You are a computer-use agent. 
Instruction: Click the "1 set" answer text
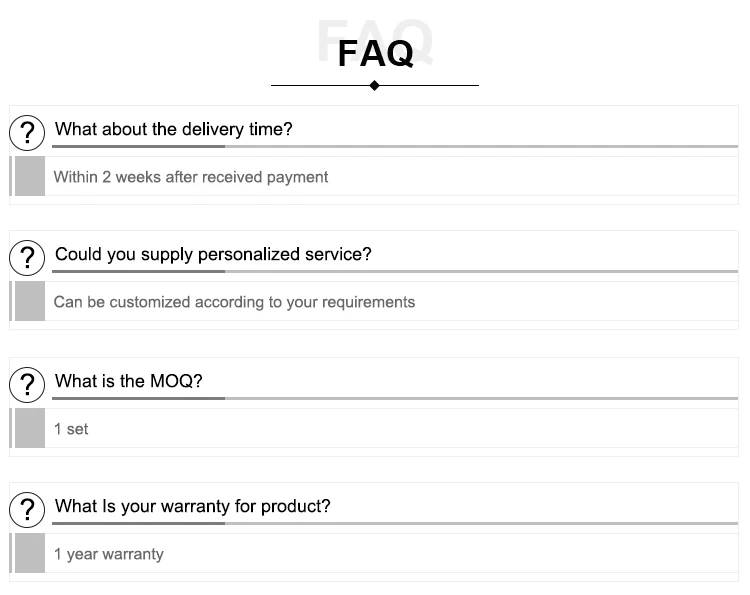point(71,429)
